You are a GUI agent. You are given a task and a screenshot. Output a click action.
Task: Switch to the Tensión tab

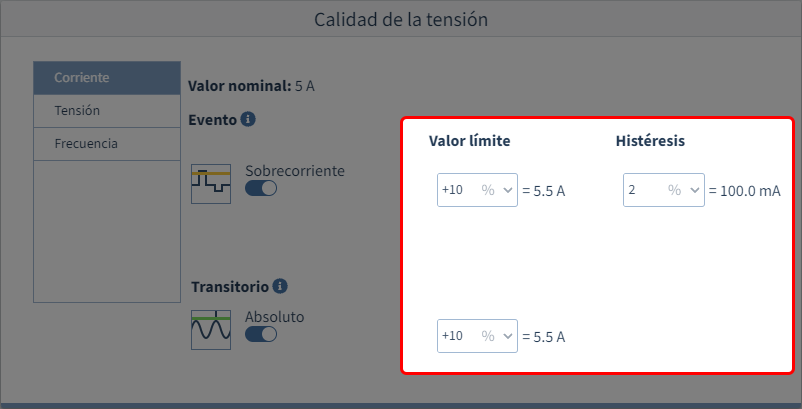[107, 110]
